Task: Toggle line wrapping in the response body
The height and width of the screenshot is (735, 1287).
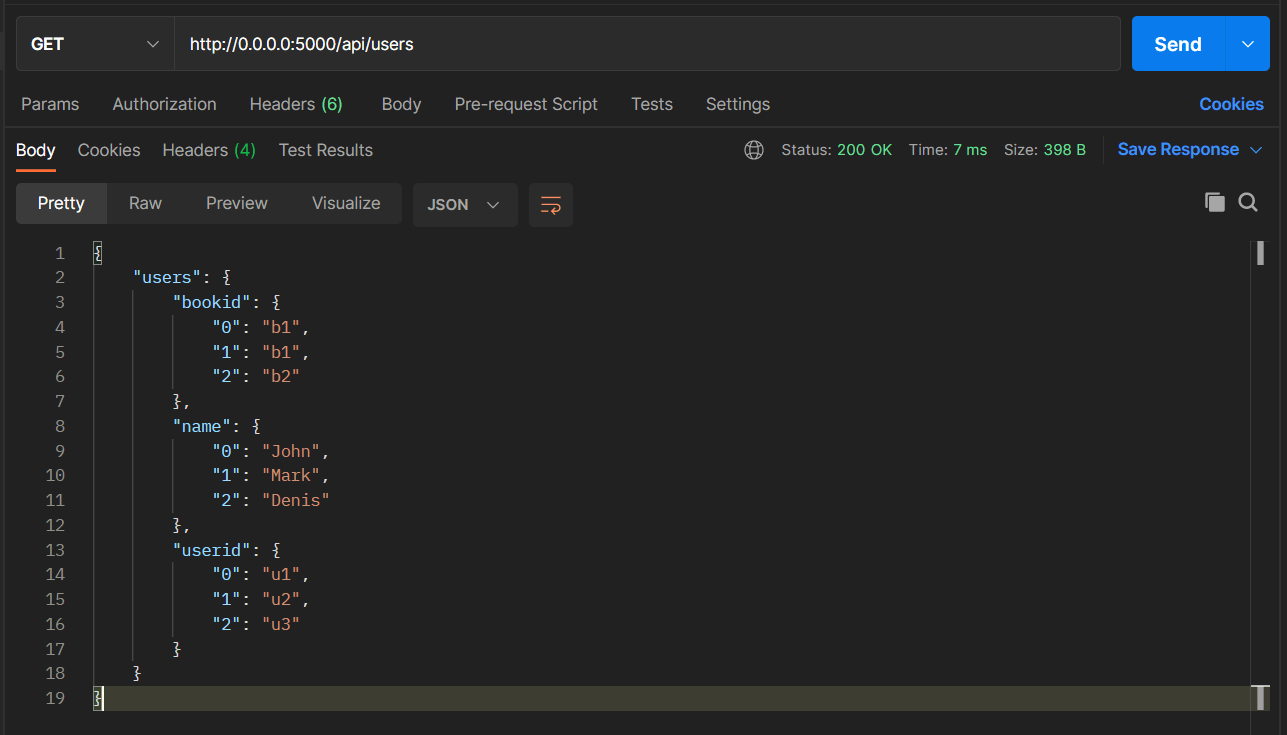Action: [x=551, y=204]
